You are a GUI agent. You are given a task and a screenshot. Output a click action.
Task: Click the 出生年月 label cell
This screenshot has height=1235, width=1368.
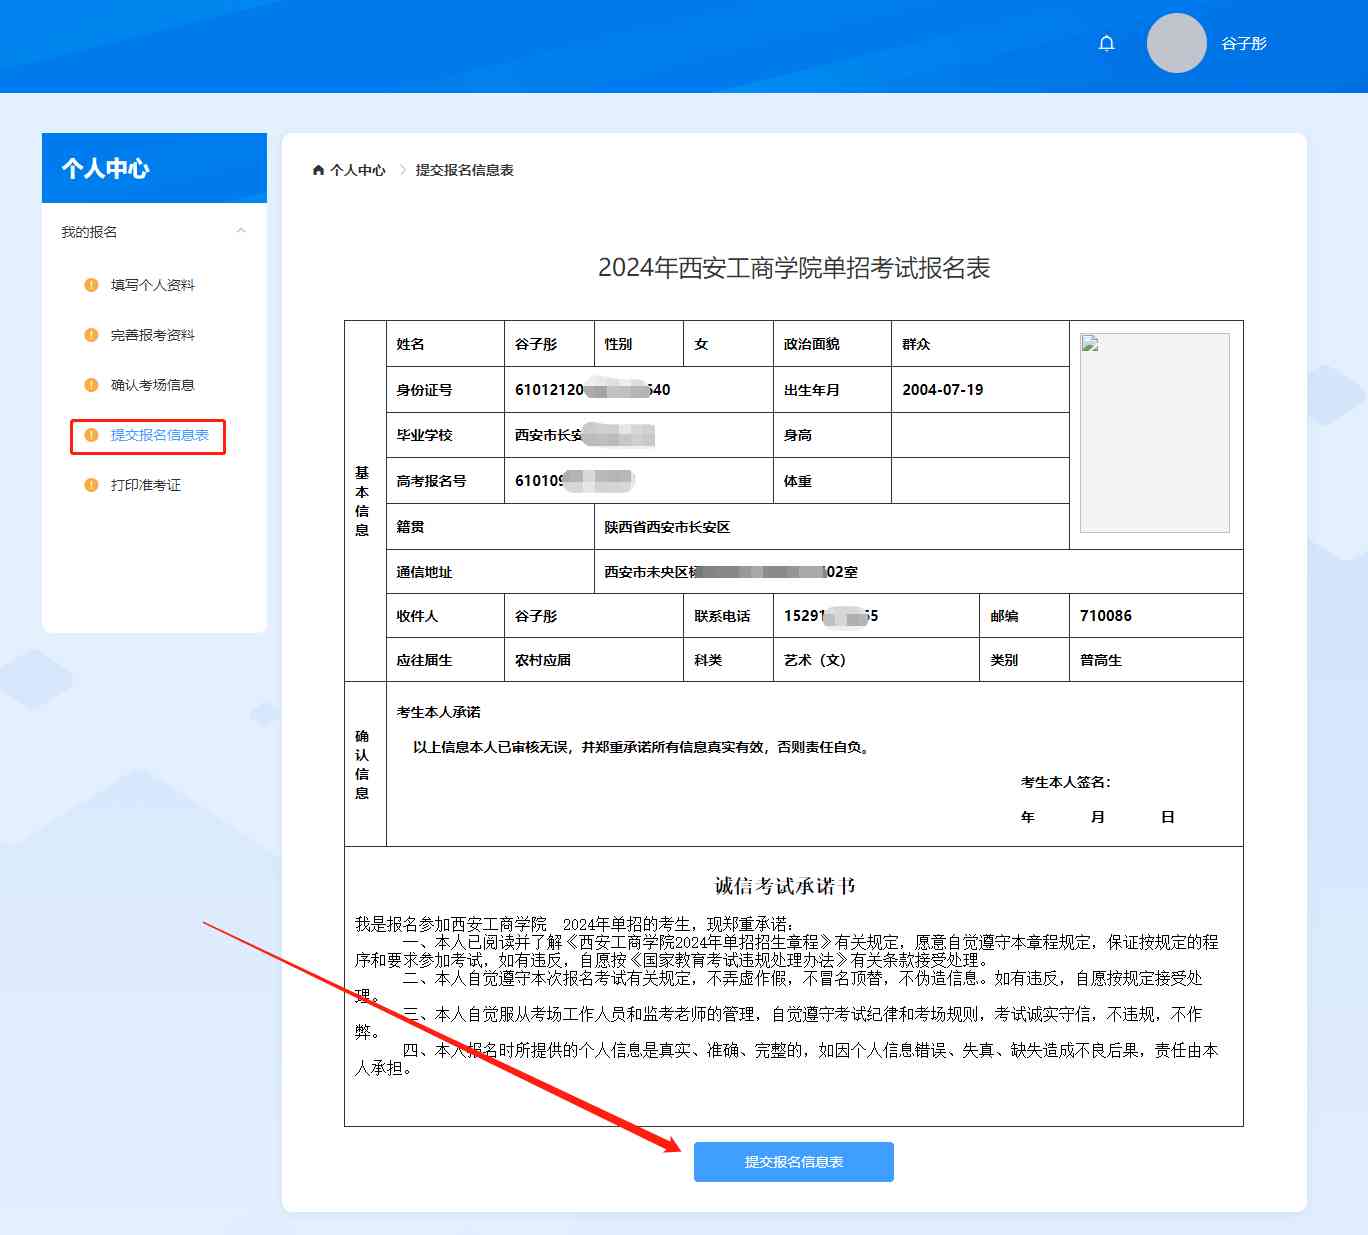pyautogui.click(x=832, y=390)
